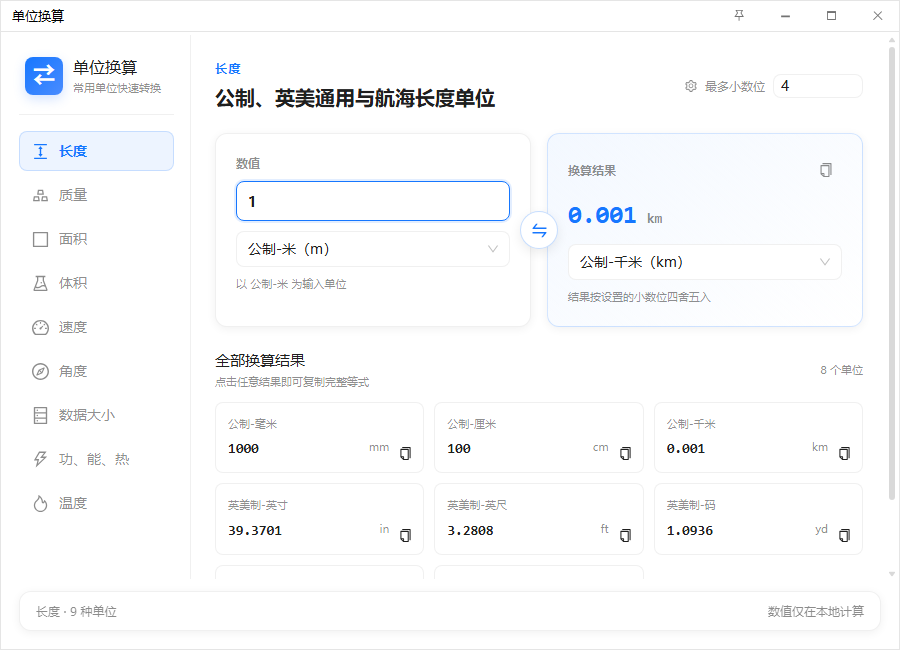Click the 换算结果 label
Viewport: 900px width, 650px height.
[592, 171]
